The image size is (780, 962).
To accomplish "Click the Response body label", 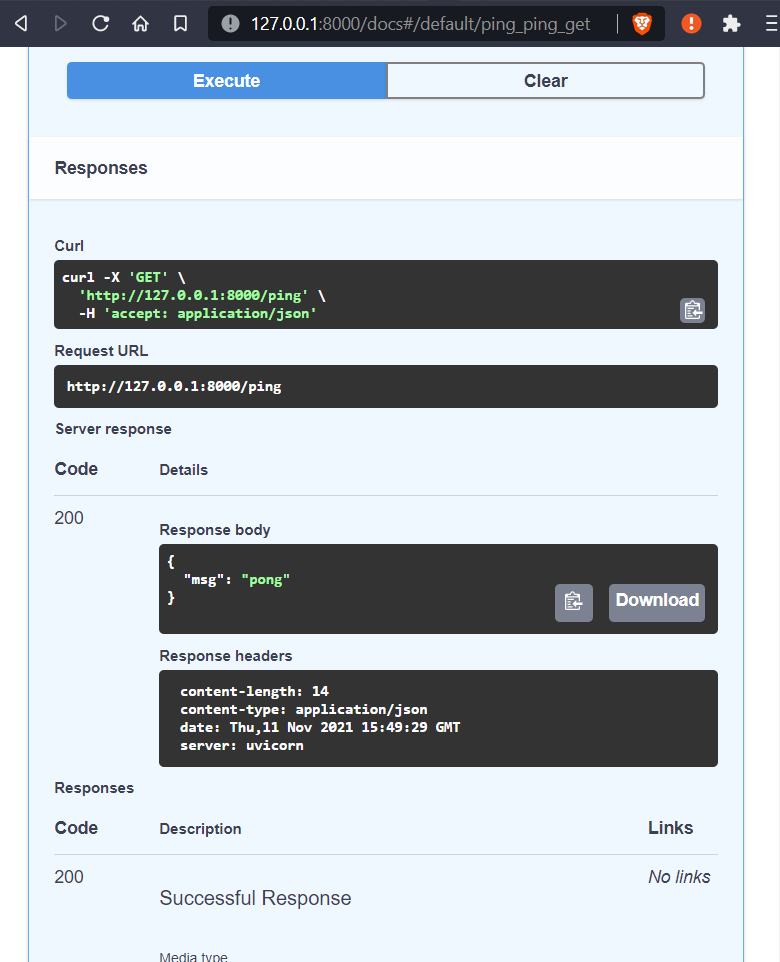I will [x=215, y=530].
